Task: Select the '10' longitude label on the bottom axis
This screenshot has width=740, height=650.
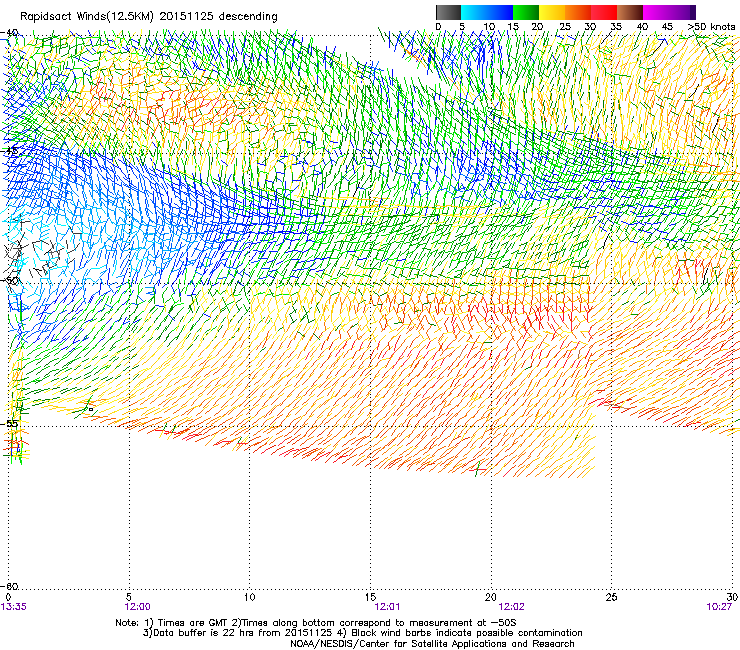Action: tap(249, 597)
